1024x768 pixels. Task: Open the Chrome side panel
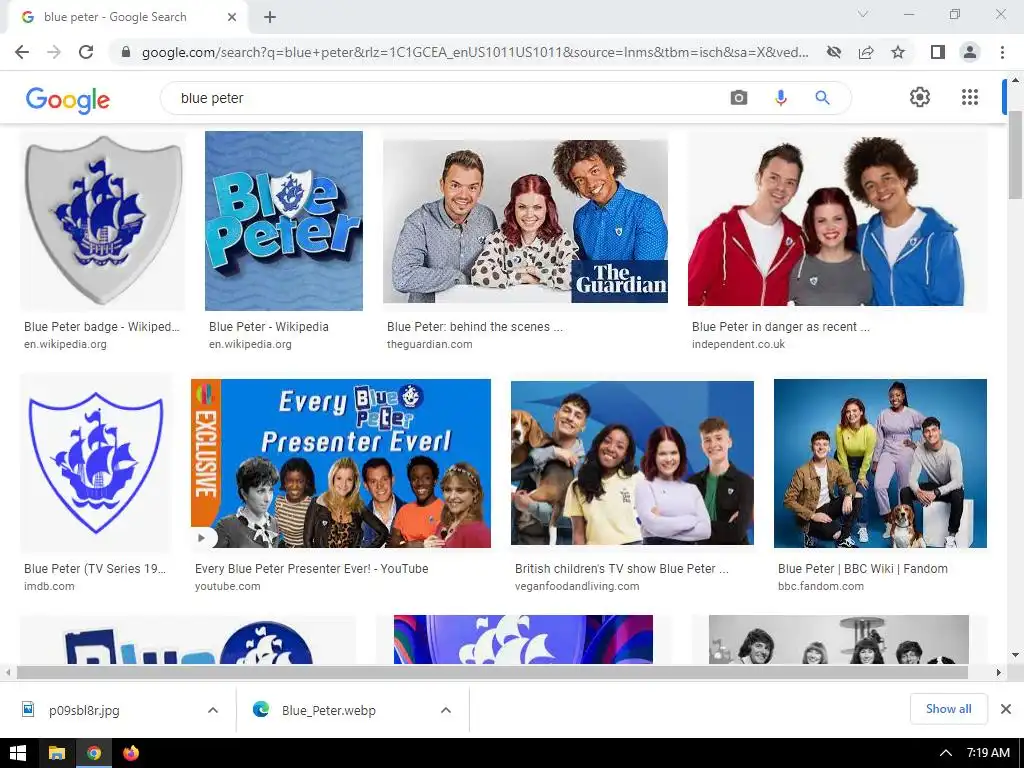coord(938,52)
